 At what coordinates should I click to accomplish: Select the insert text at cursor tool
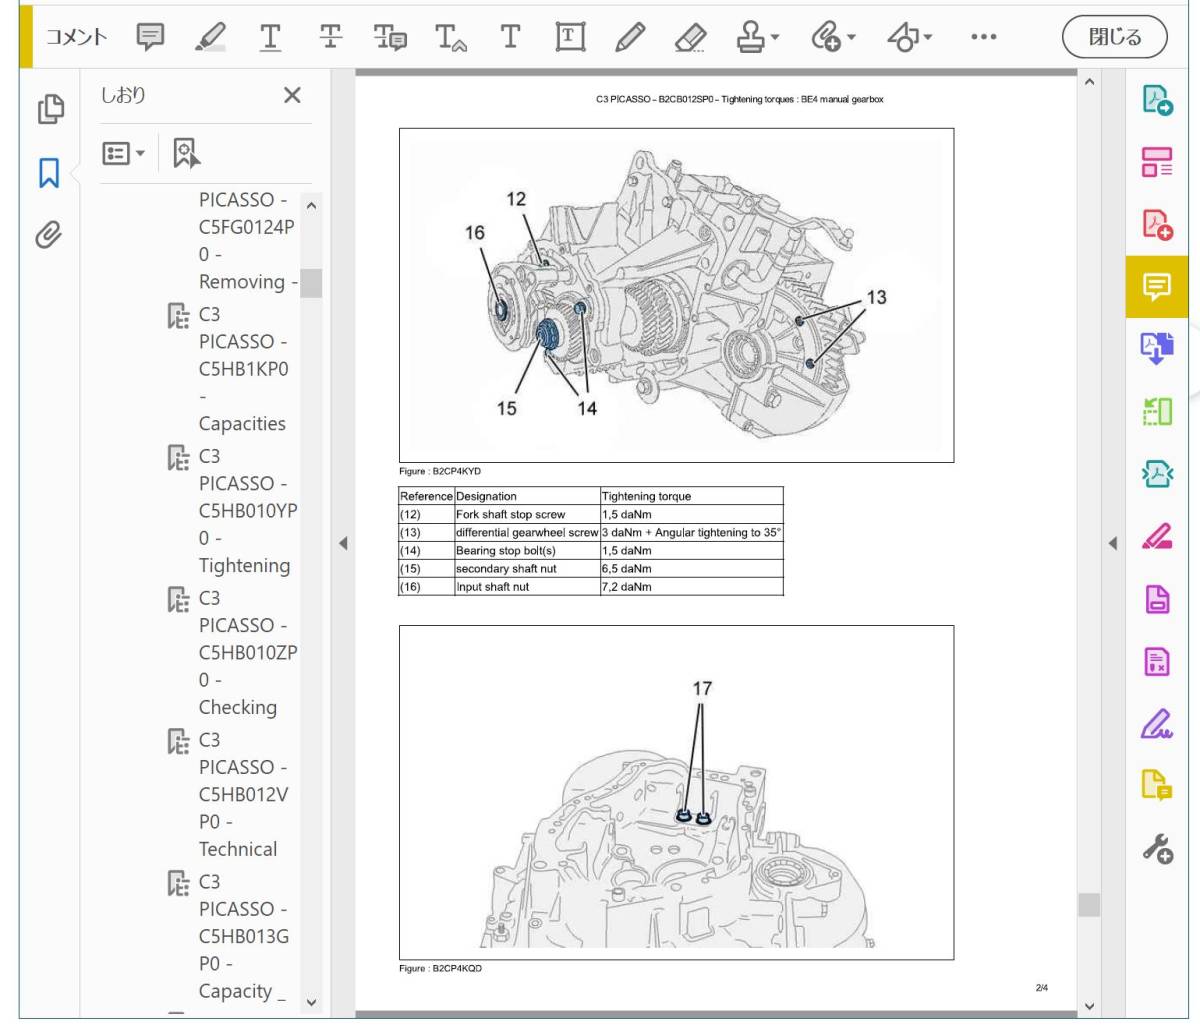(x=450, y=38)
